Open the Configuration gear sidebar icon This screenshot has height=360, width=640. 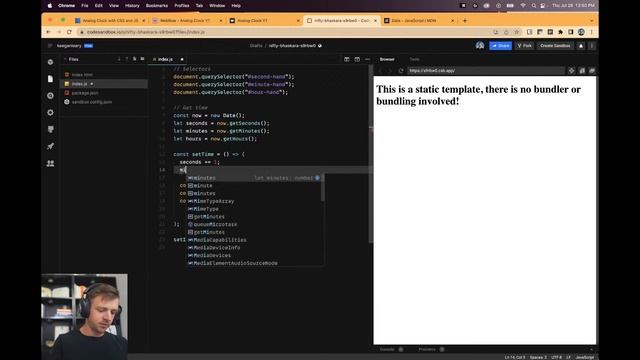[x=50, y=112]
